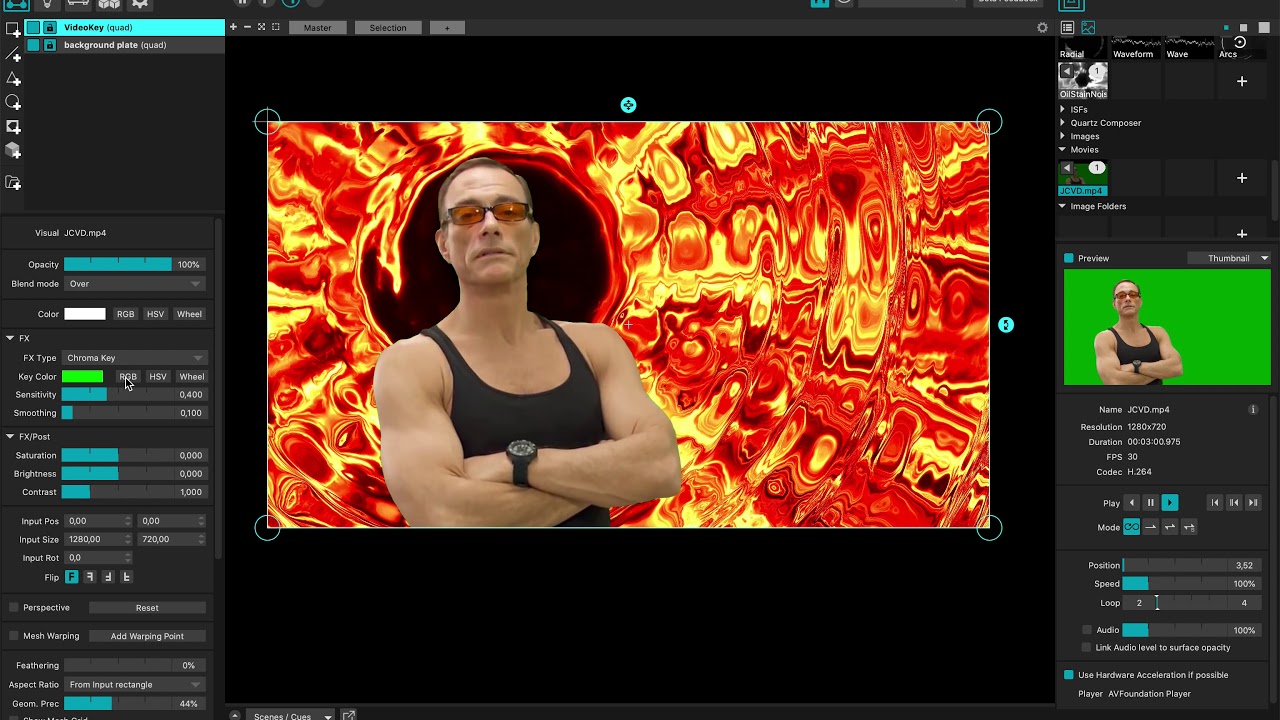1280x720 pixels.
Task: Play the movie backward
Action: click(x=1132, y=503)
